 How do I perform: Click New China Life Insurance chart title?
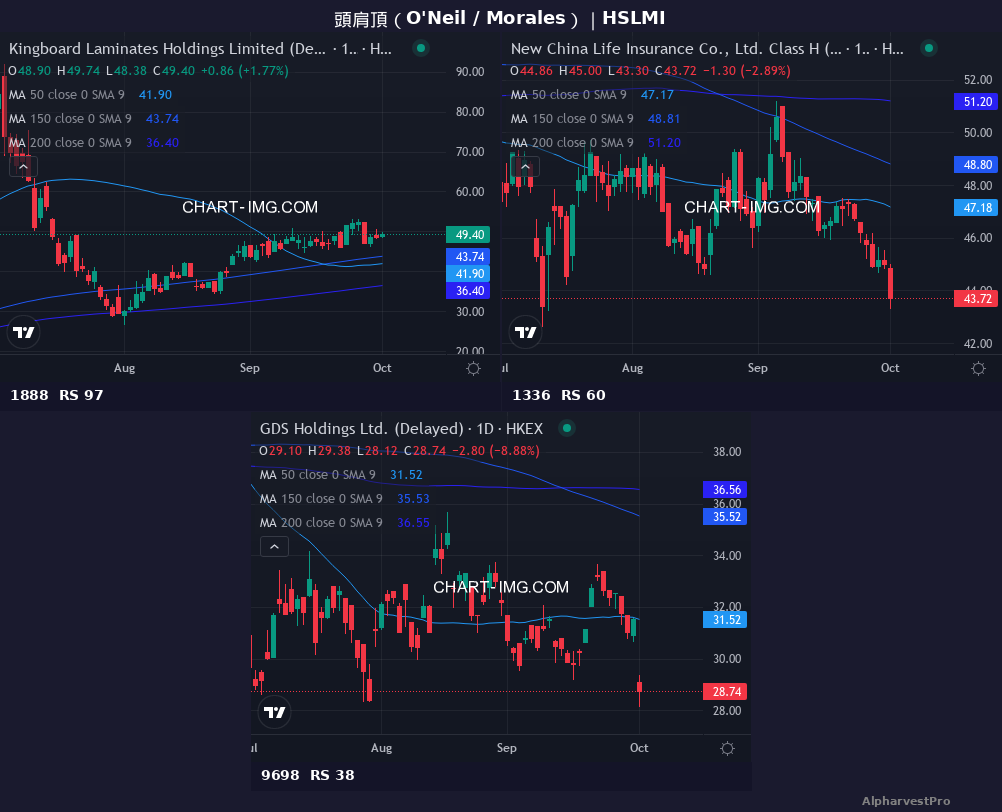tap(707, 49)
